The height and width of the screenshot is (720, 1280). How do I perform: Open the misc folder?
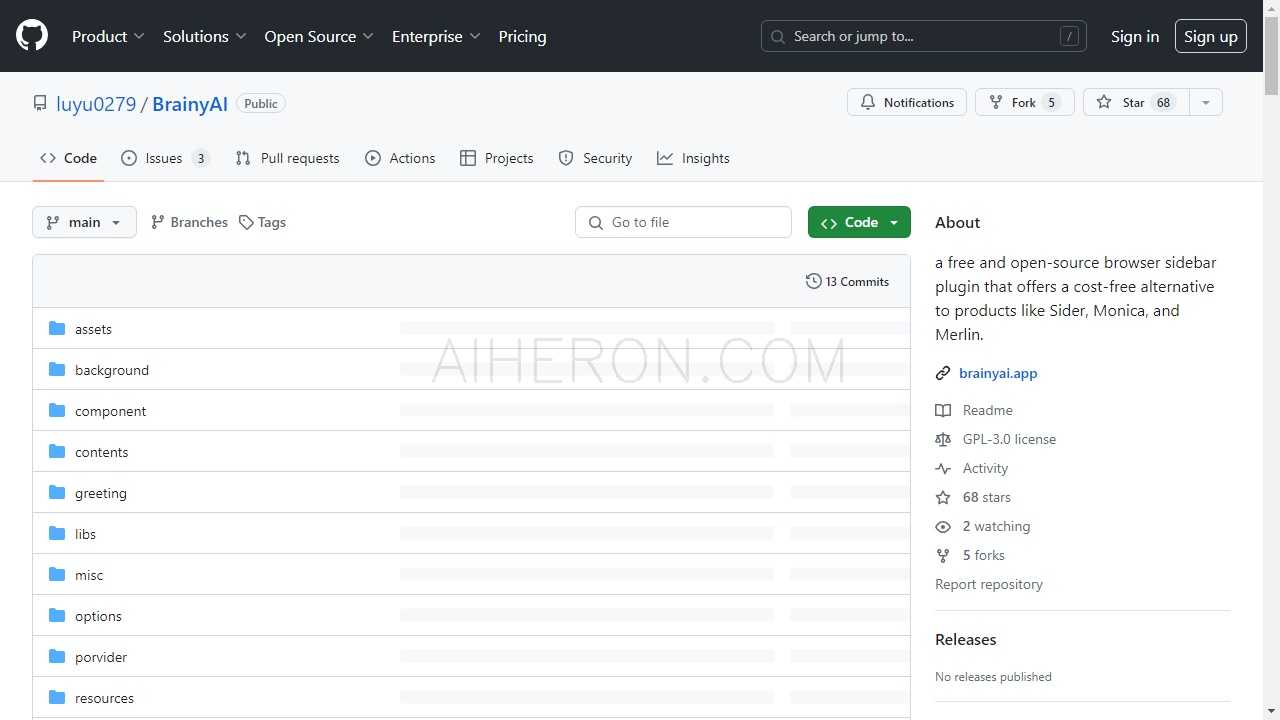click(x=89, y=575)
